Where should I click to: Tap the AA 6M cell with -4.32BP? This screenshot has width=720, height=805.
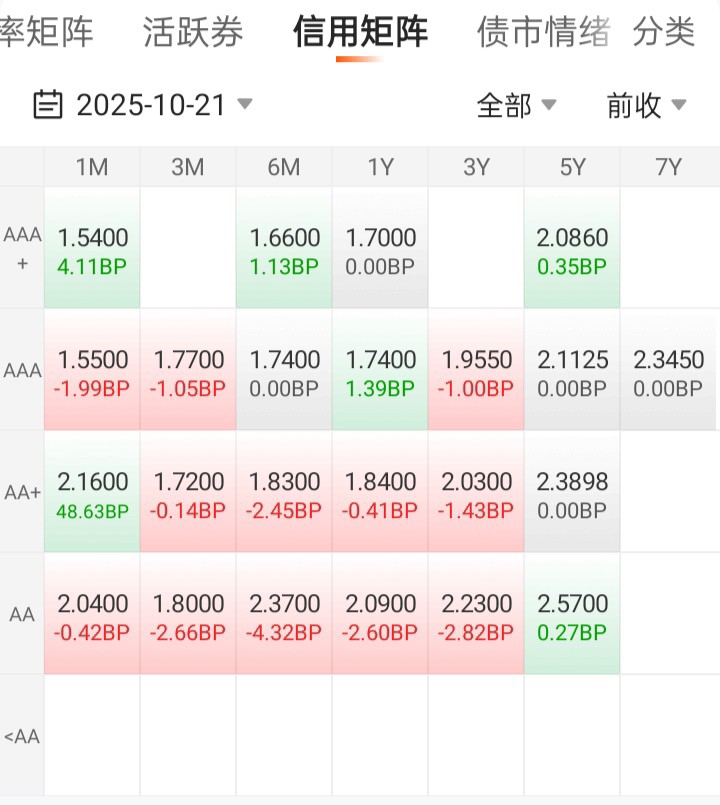pos(284,616)
